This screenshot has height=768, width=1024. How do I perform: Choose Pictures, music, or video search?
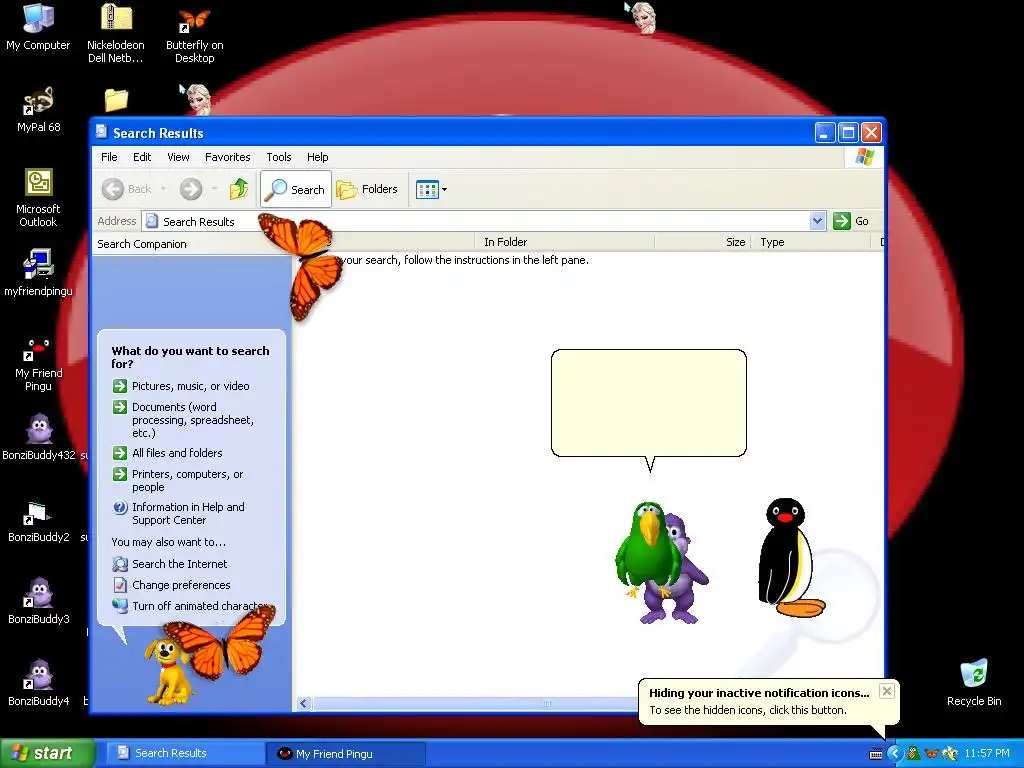[181, 386]
